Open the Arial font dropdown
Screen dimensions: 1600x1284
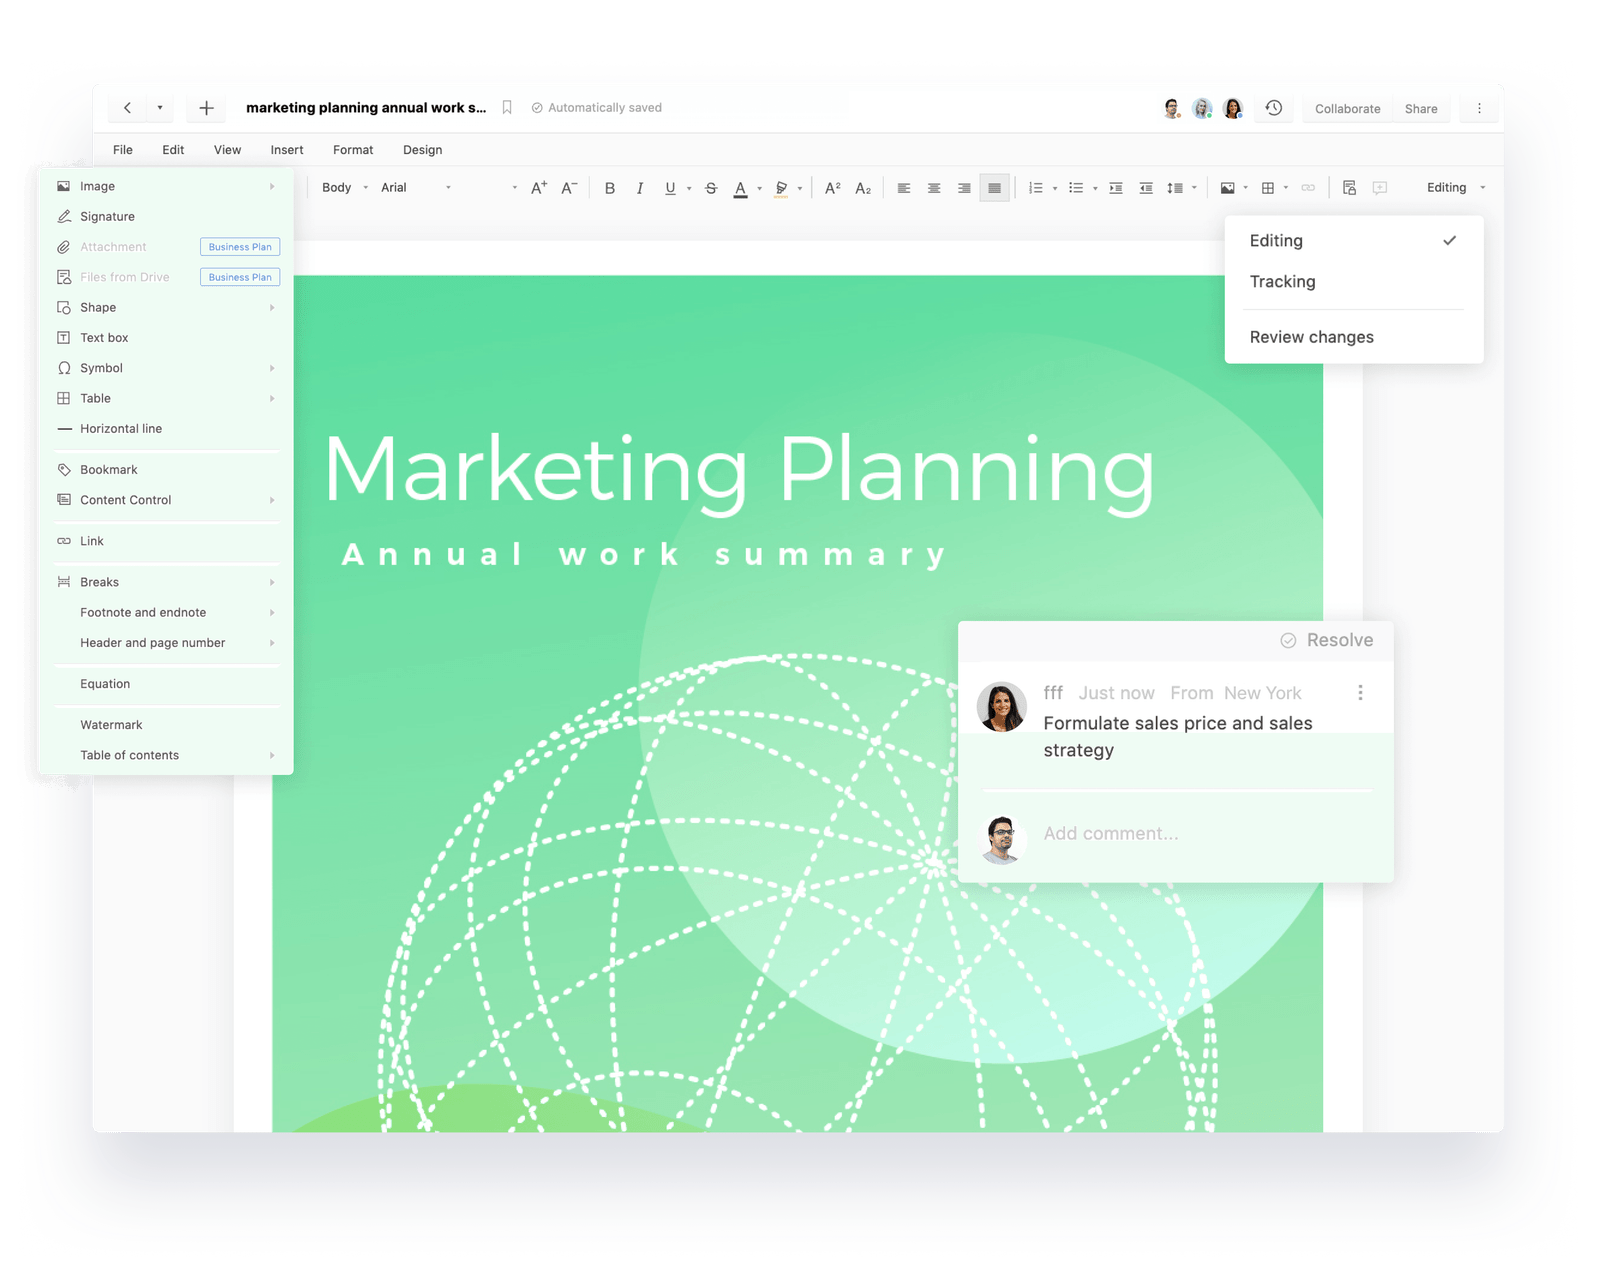pos(415,188)
